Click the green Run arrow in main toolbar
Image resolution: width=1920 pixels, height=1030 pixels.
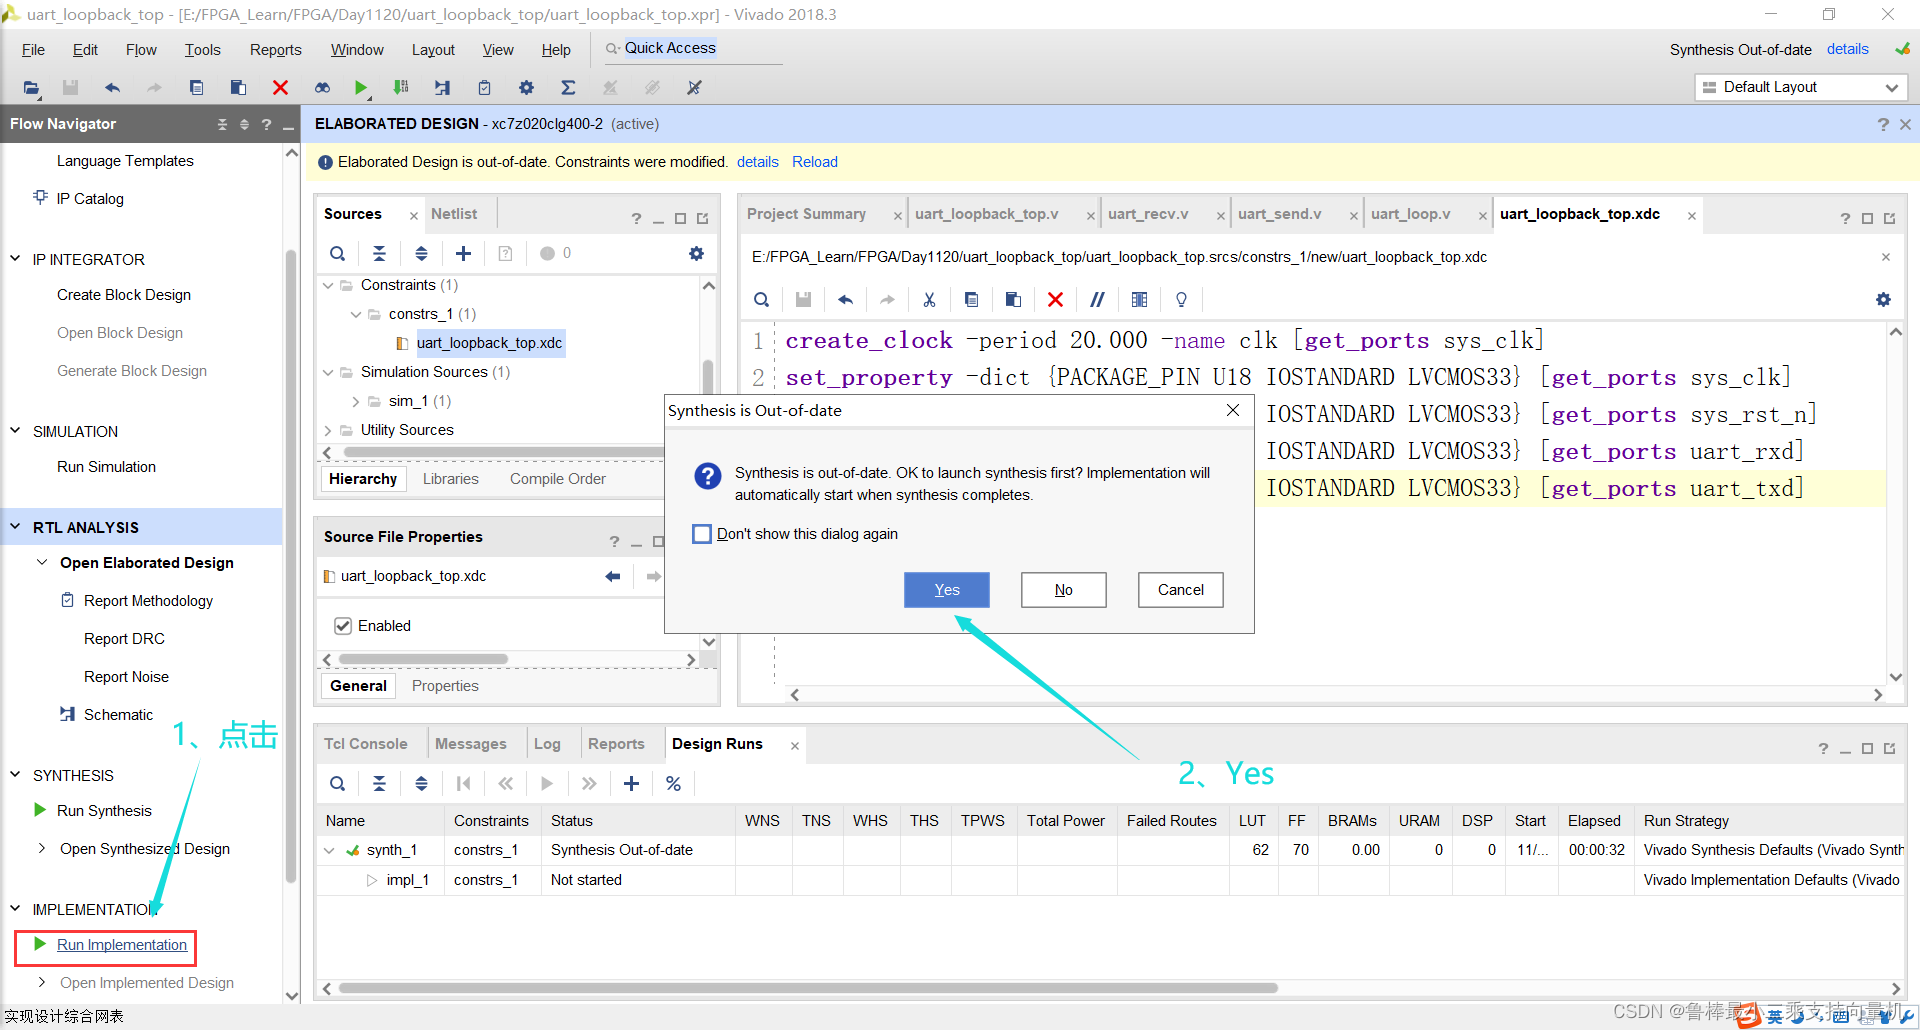coord(361,88)
